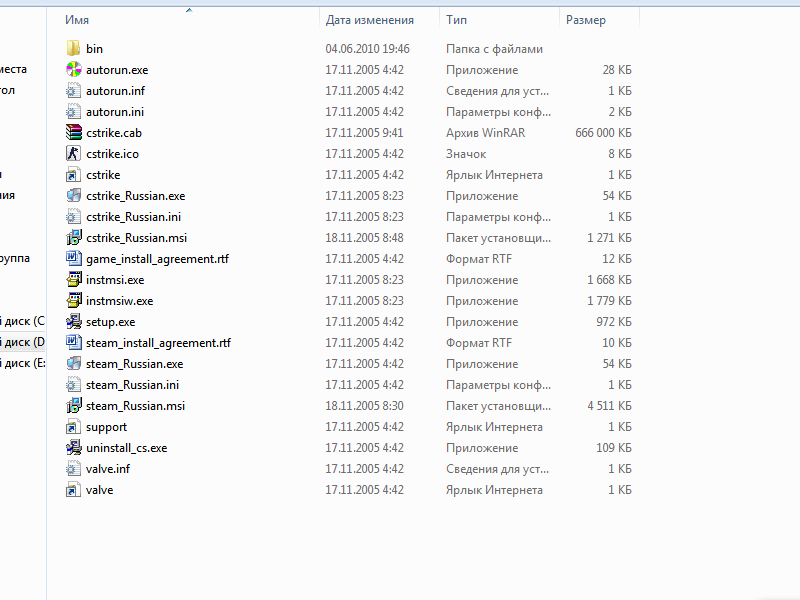
Task: Select the file name autorun.exe
Action: click(117, 69)
